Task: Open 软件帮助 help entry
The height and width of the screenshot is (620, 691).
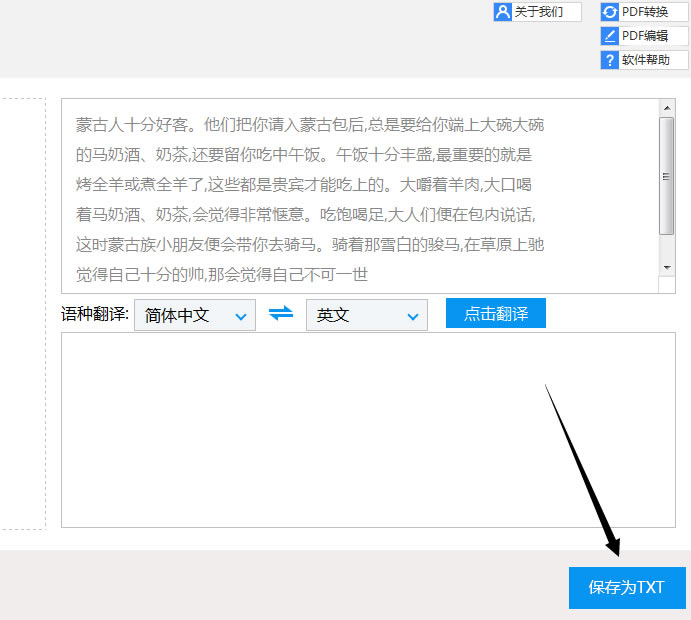Action: point(644,60)
